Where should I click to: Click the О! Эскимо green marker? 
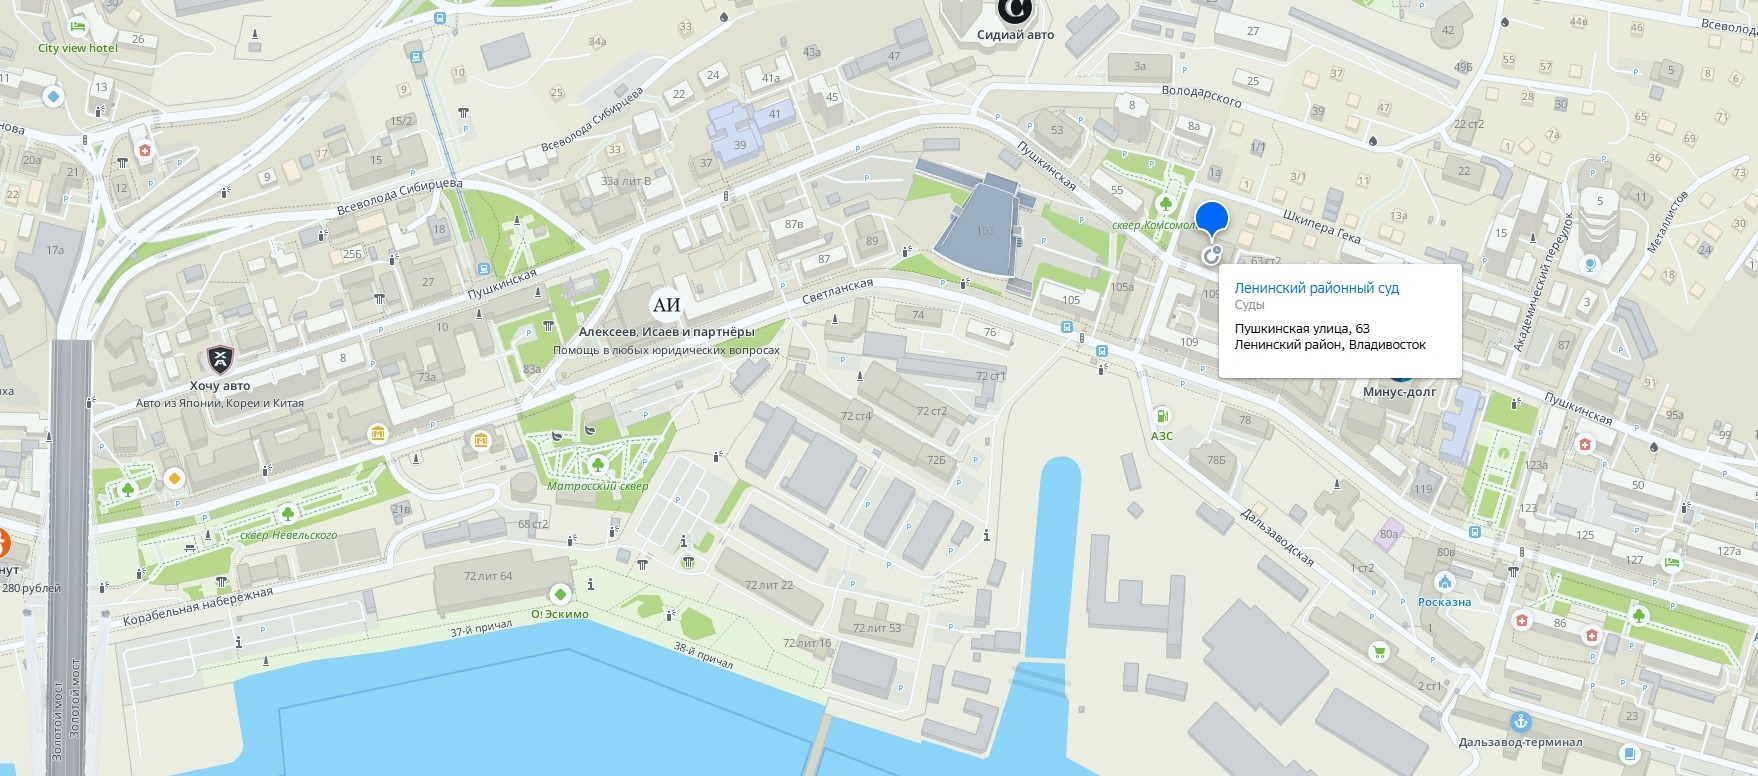[x=558, y=593]
